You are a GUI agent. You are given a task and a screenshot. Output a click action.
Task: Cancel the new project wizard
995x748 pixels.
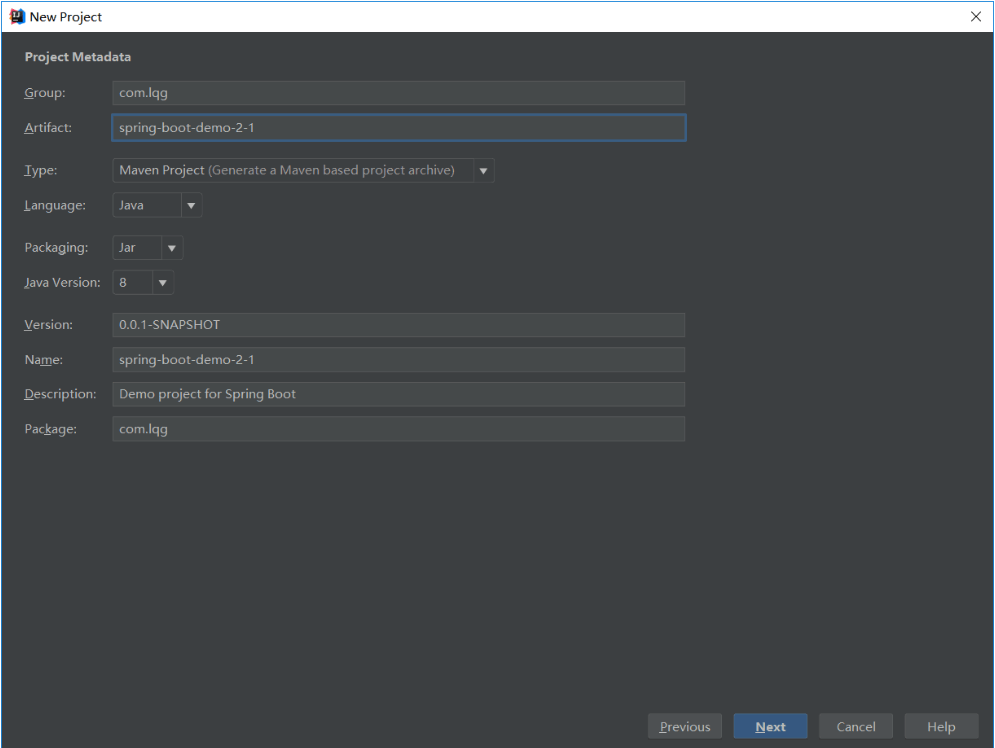856,726
